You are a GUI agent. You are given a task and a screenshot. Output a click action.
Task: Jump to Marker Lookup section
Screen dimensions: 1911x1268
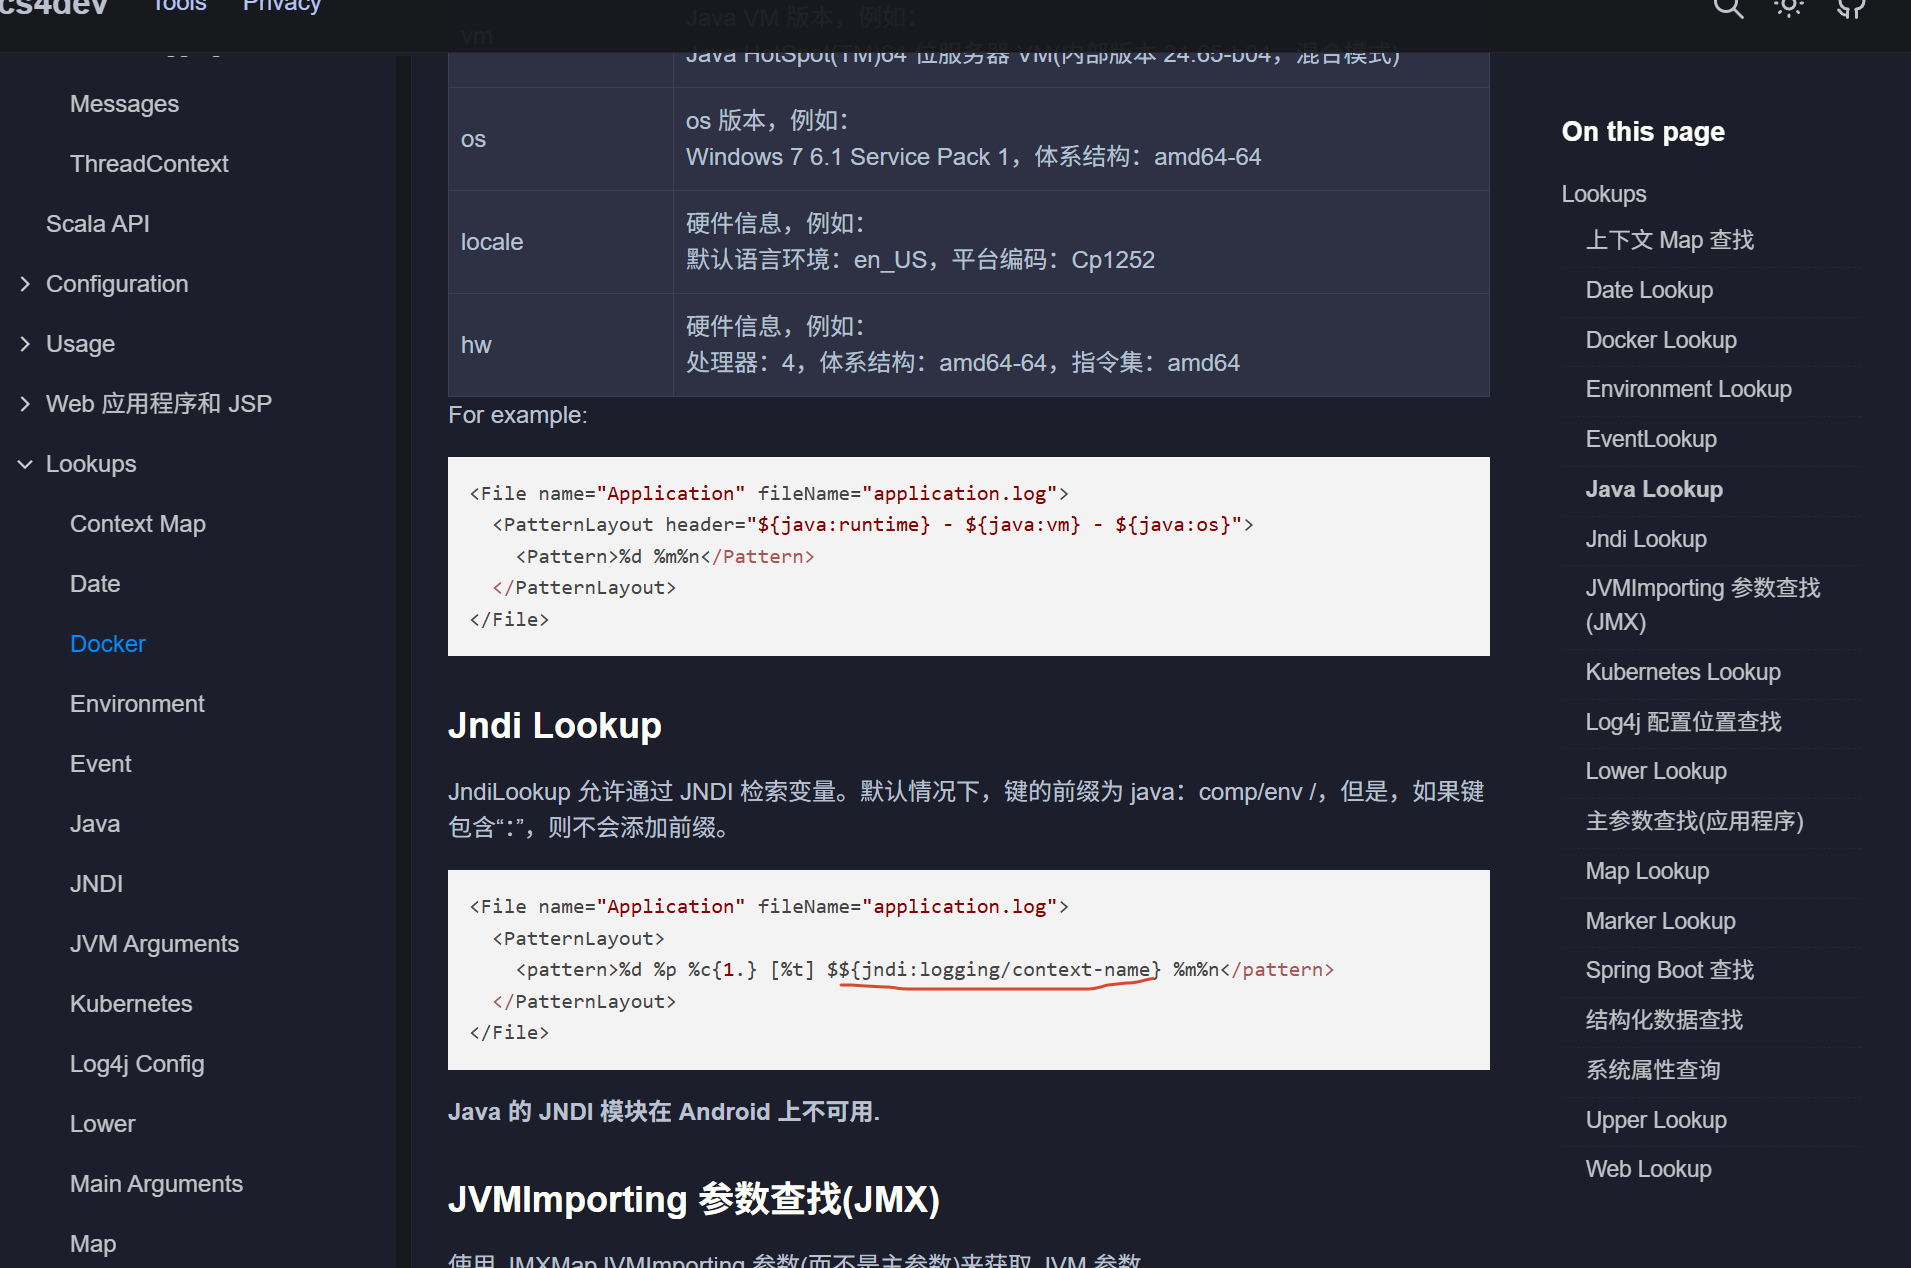pyautogui.click(x=1660, y=921)
